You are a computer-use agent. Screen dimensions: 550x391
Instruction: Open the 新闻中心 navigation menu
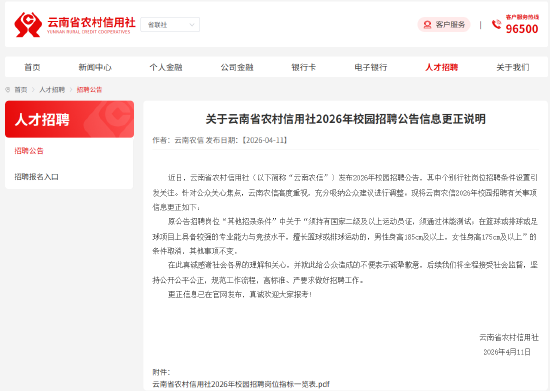[x=95, y=67]
